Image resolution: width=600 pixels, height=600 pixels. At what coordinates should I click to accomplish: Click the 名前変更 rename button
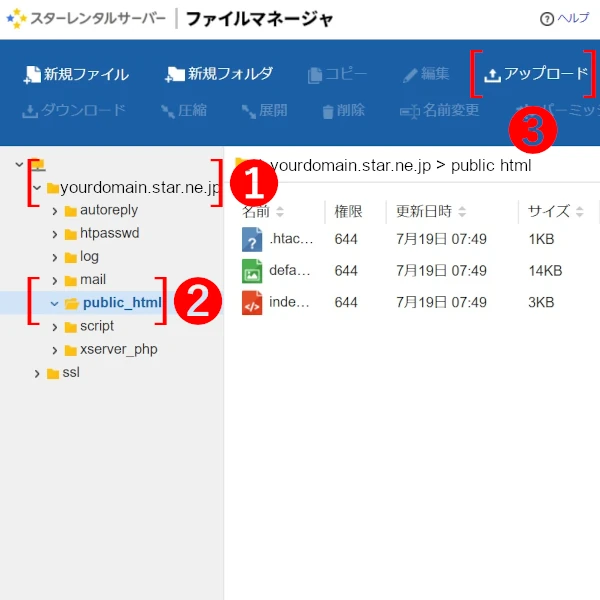click(440, 111)
